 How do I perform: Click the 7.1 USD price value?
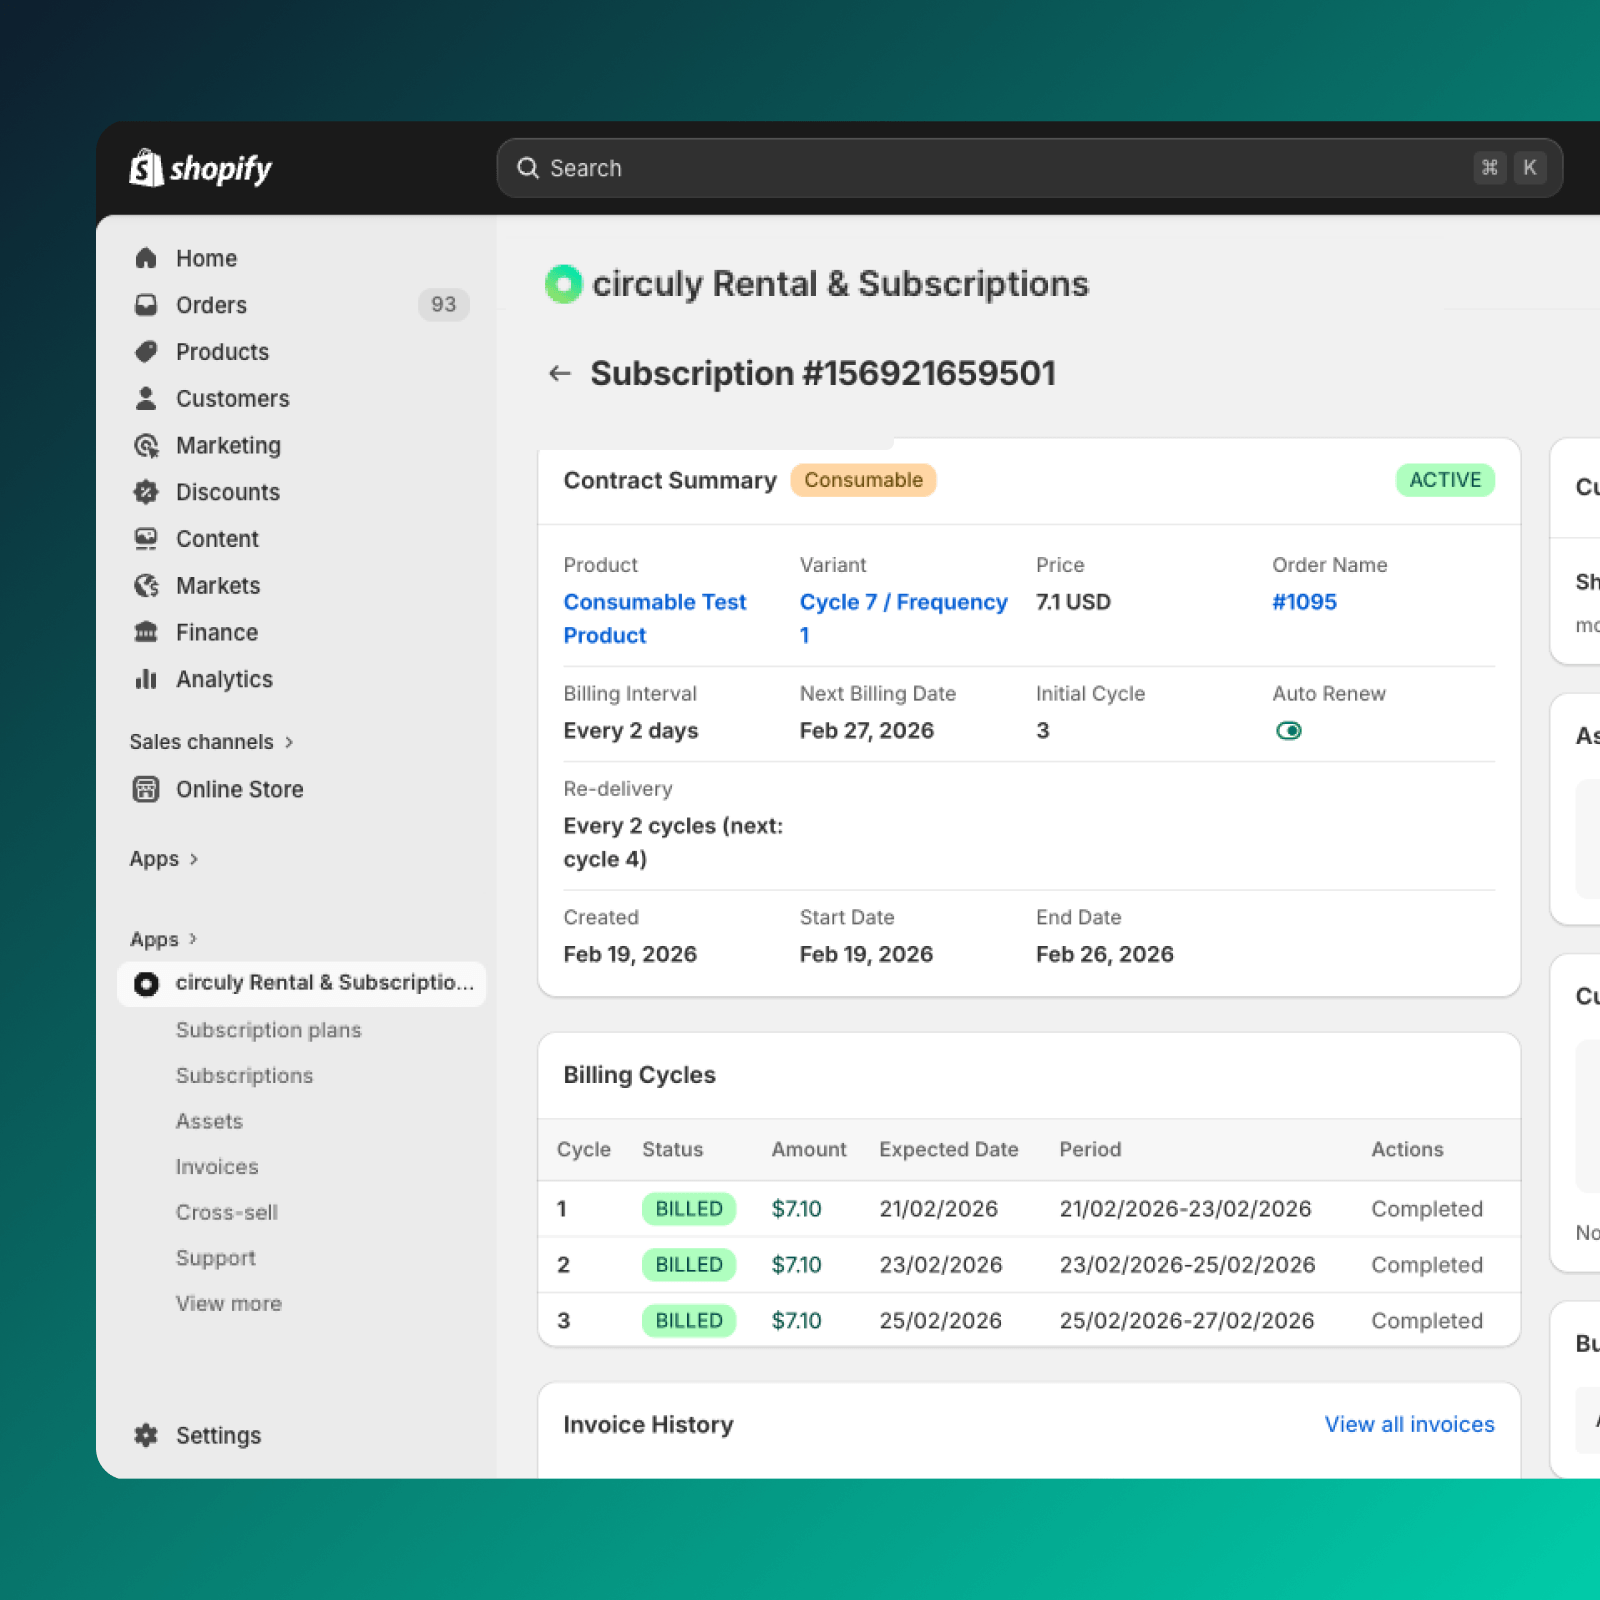(1073, 602)
